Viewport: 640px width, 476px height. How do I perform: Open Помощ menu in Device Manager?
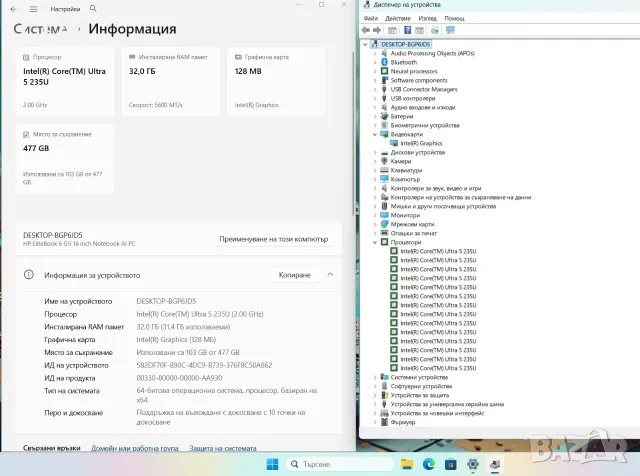[454, 18]
